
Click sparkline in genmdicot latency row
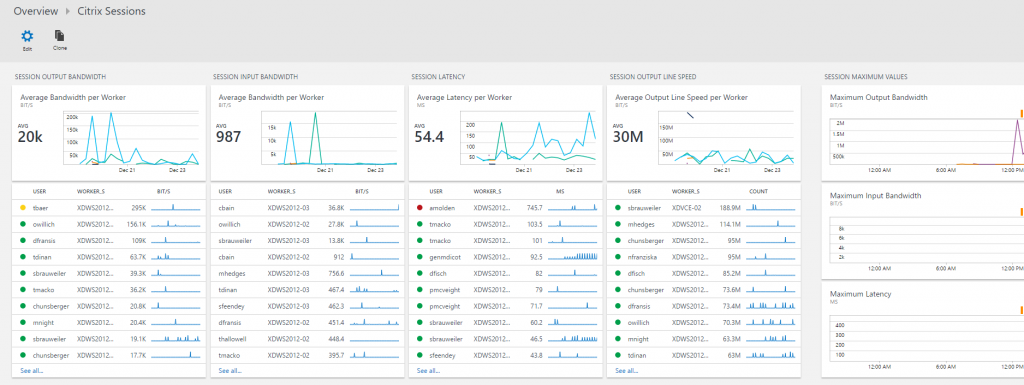(573, 257)
